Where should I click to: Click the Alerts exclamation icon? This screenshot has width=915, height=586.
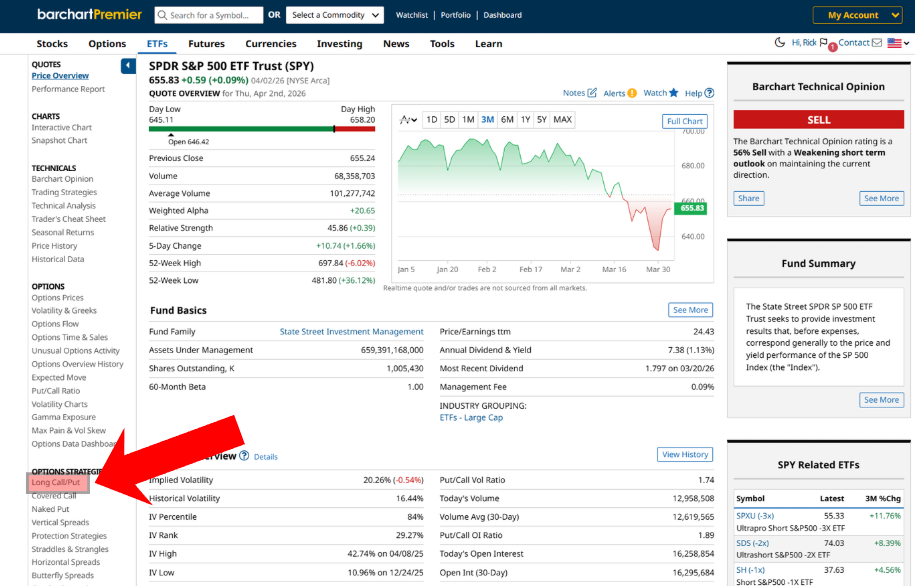coord(632,93)
